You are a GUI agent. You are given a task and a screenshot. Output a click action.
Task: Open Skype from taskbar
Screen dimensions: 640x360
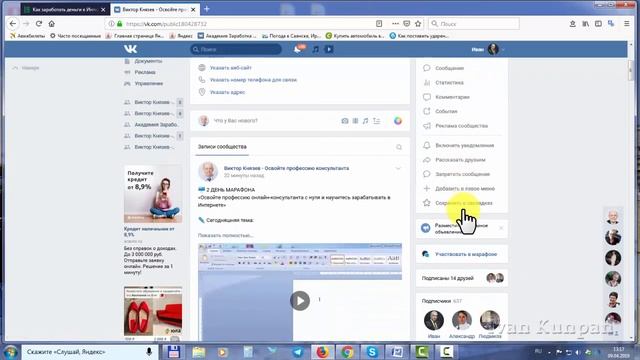pyautogui.click(x=372, y=352)
